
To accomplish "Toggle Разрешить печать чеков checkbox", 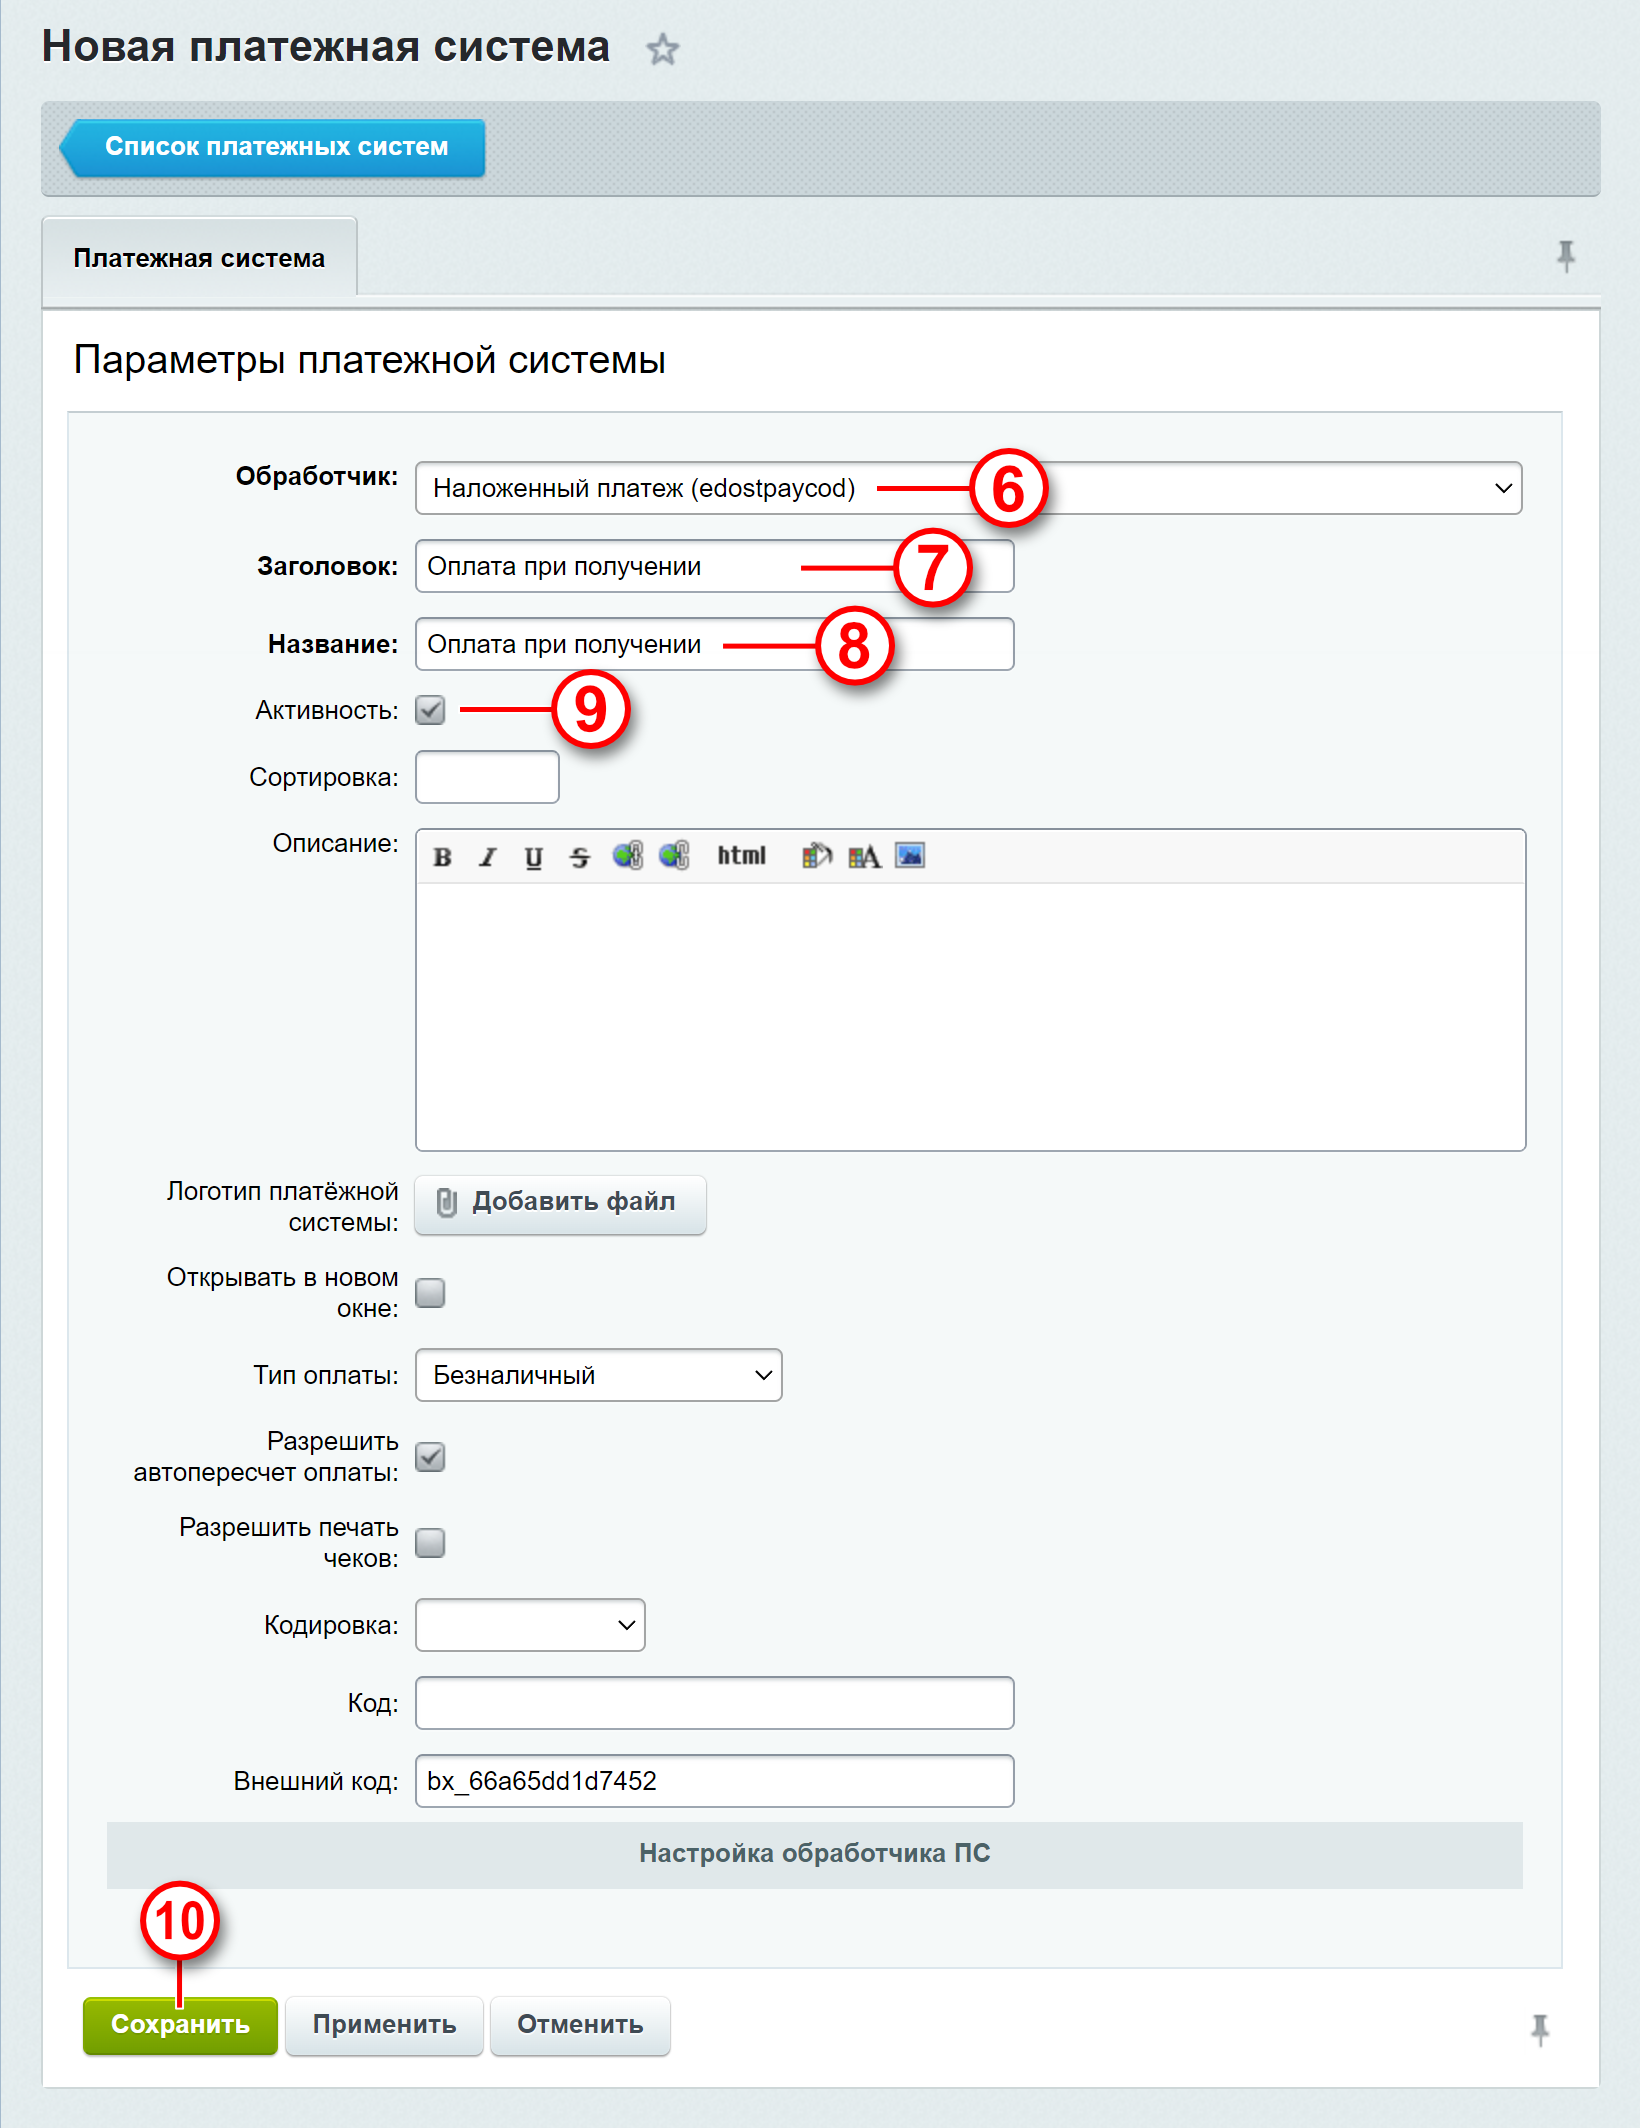I will point(431,1543).
